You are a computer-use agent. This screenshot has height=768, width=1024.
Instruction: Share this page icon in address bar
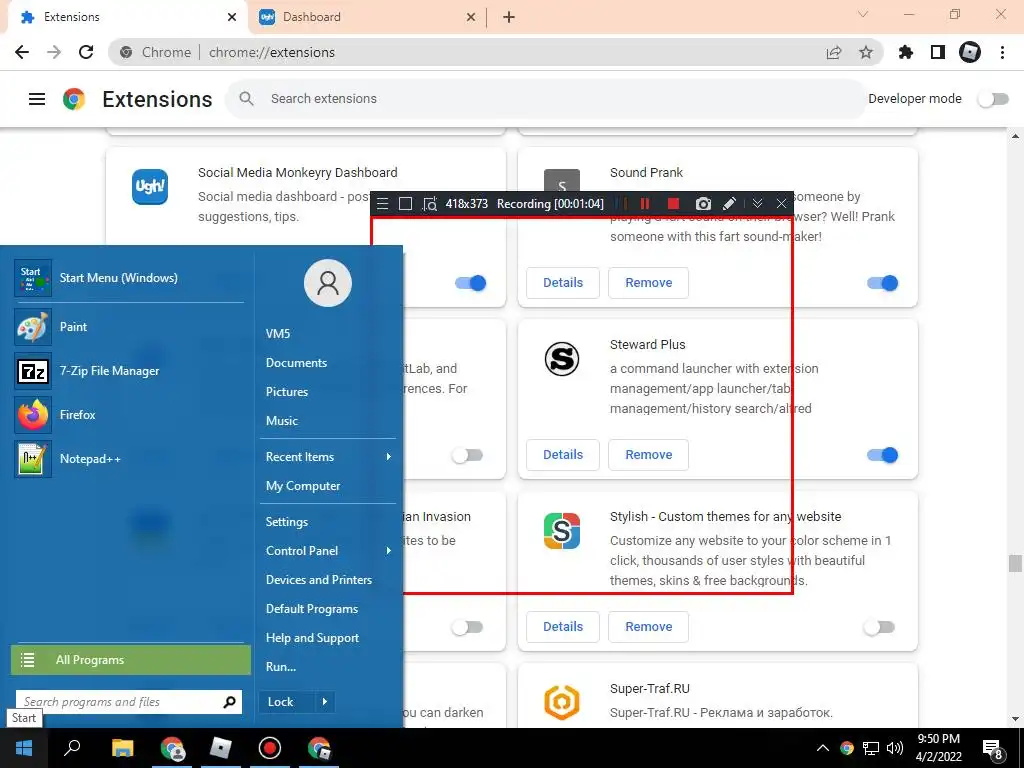coord(834,52)
